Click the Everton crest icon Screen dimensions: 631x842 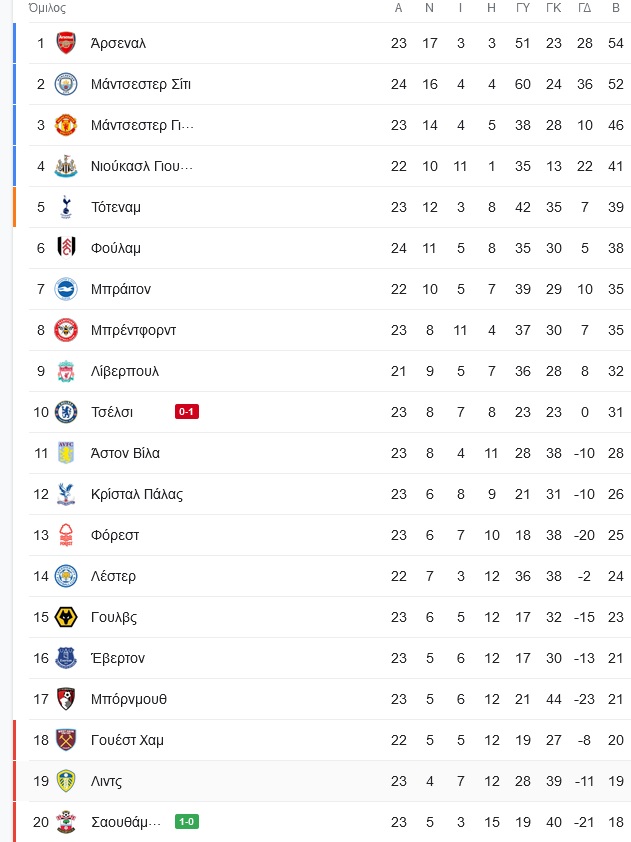click(x=66, y=658)
